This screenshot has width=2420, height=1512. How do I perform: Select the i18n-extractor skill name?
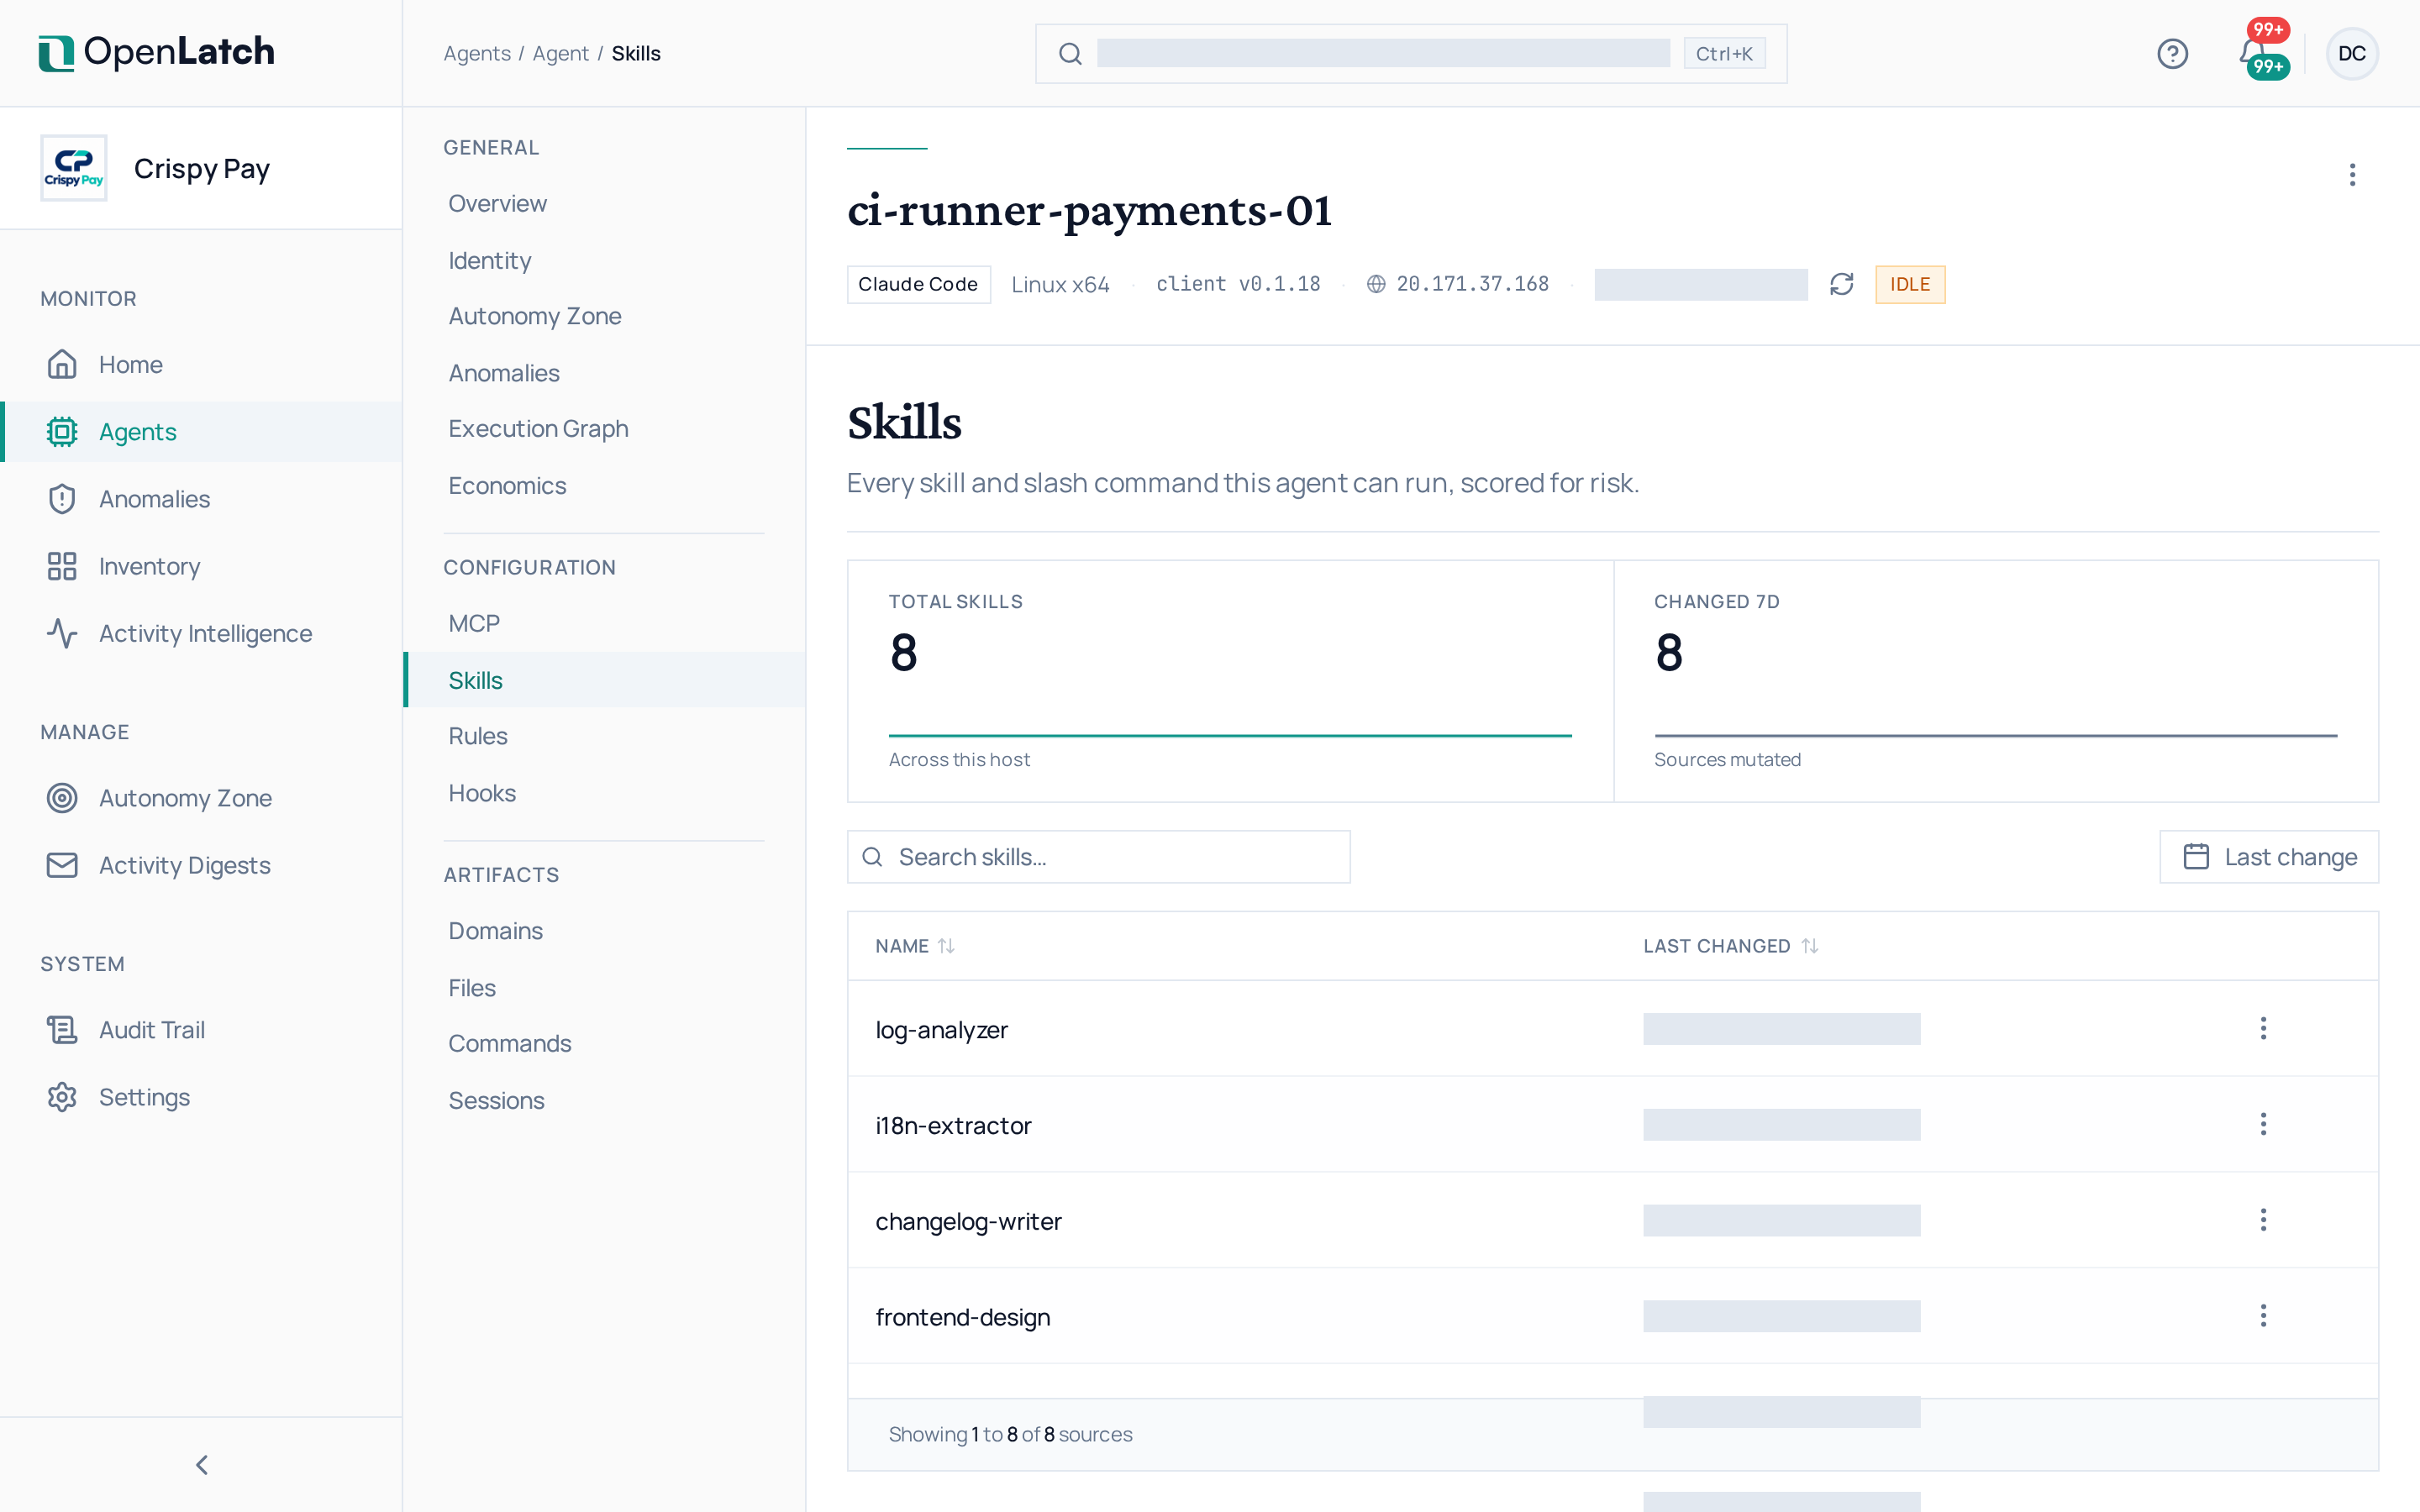pyautogui.click(x=953, y=1125)
